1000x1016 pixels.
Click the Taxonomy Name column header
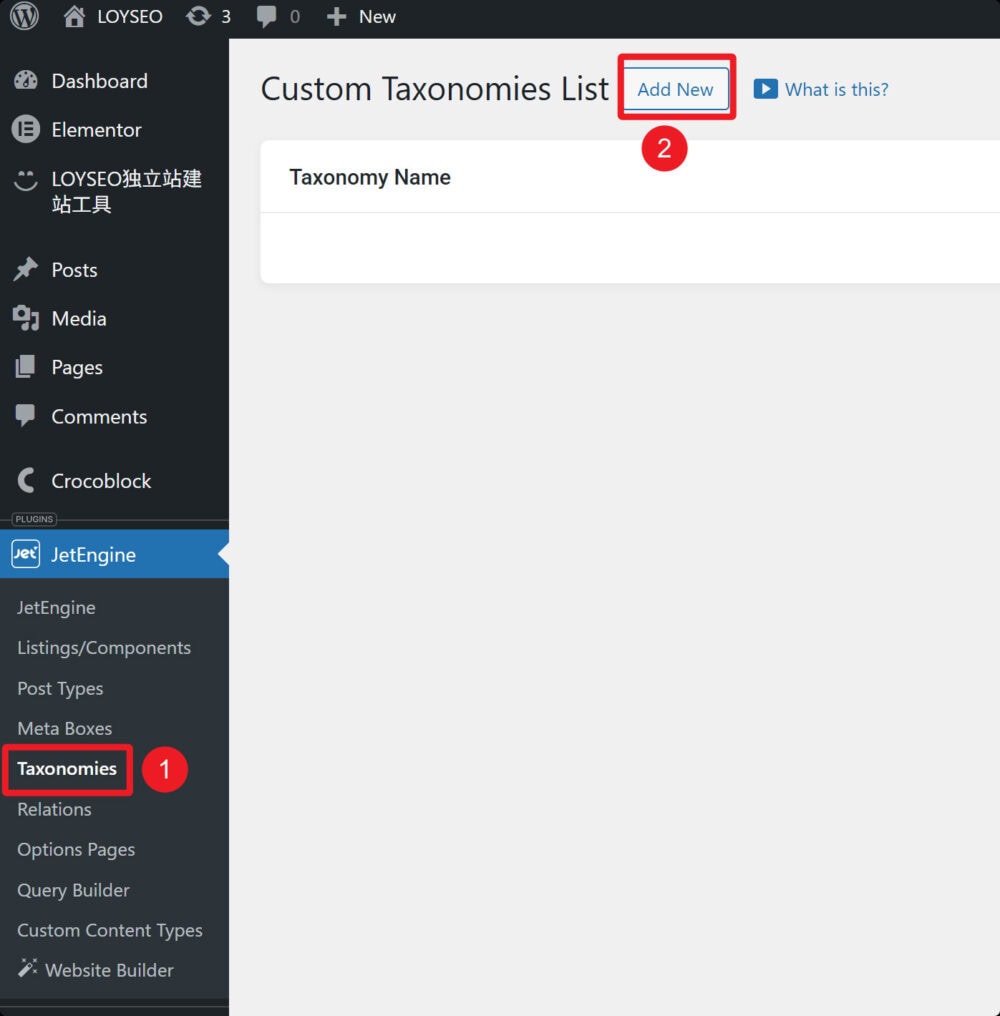click(370, 177)
